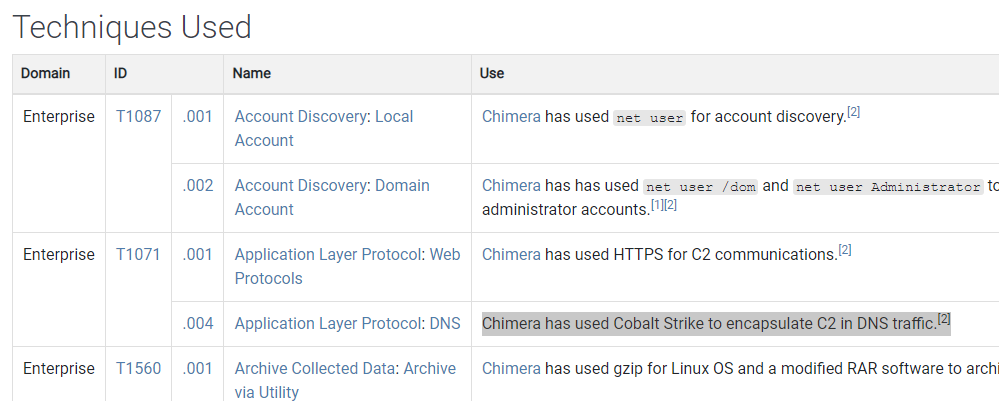999x401 pixels.
Task: Open citation [1] after administrator accounts
Action: click(656, 205)
